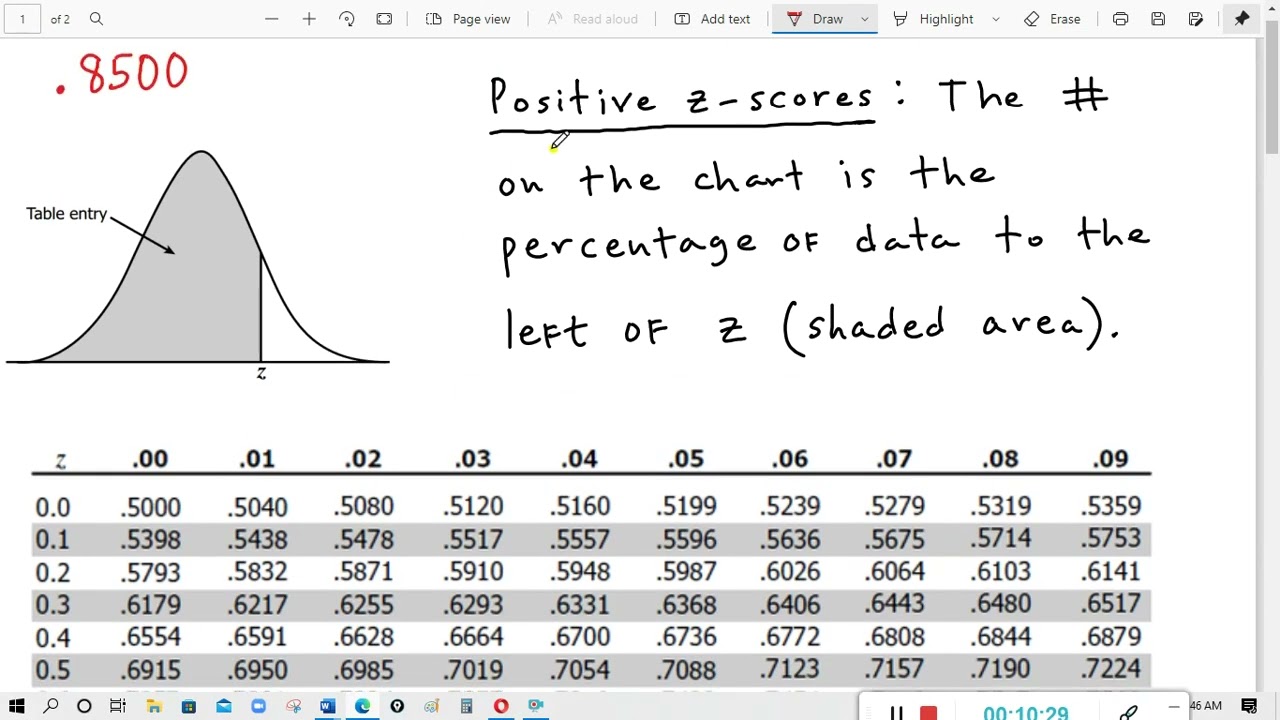Open Cortana from the taskbar
Viewport: 1280px width, 720px height.
[84, 707]
